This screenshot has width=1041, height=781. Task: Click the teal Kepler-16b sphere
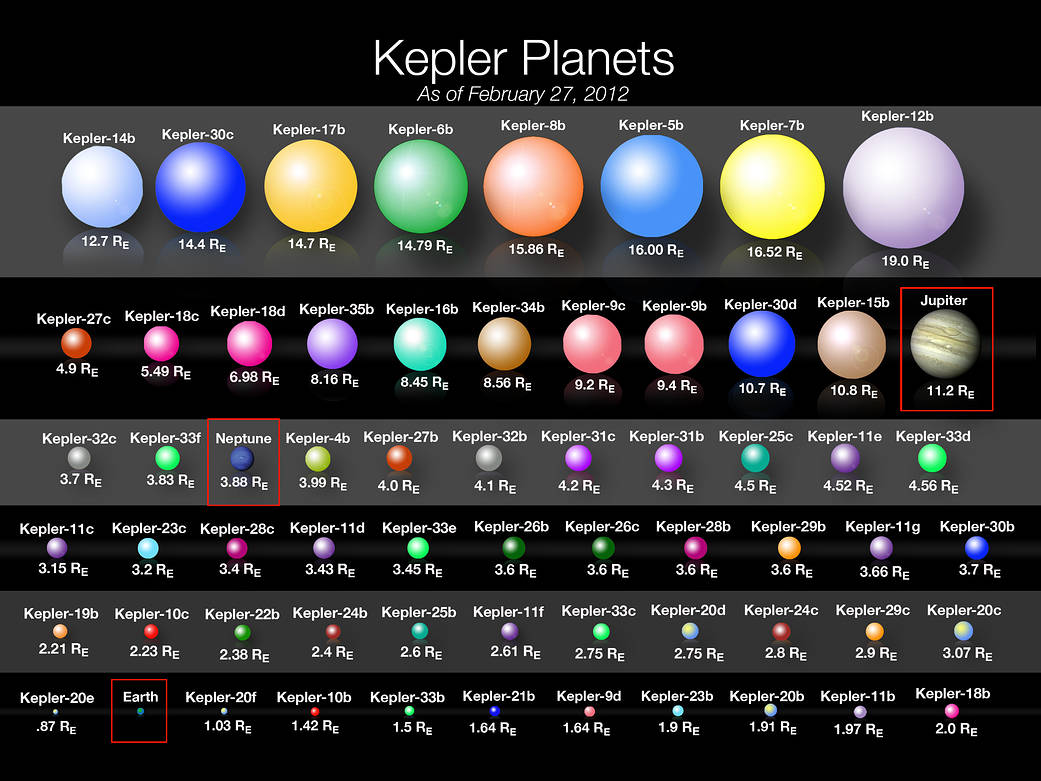(420, 344)
